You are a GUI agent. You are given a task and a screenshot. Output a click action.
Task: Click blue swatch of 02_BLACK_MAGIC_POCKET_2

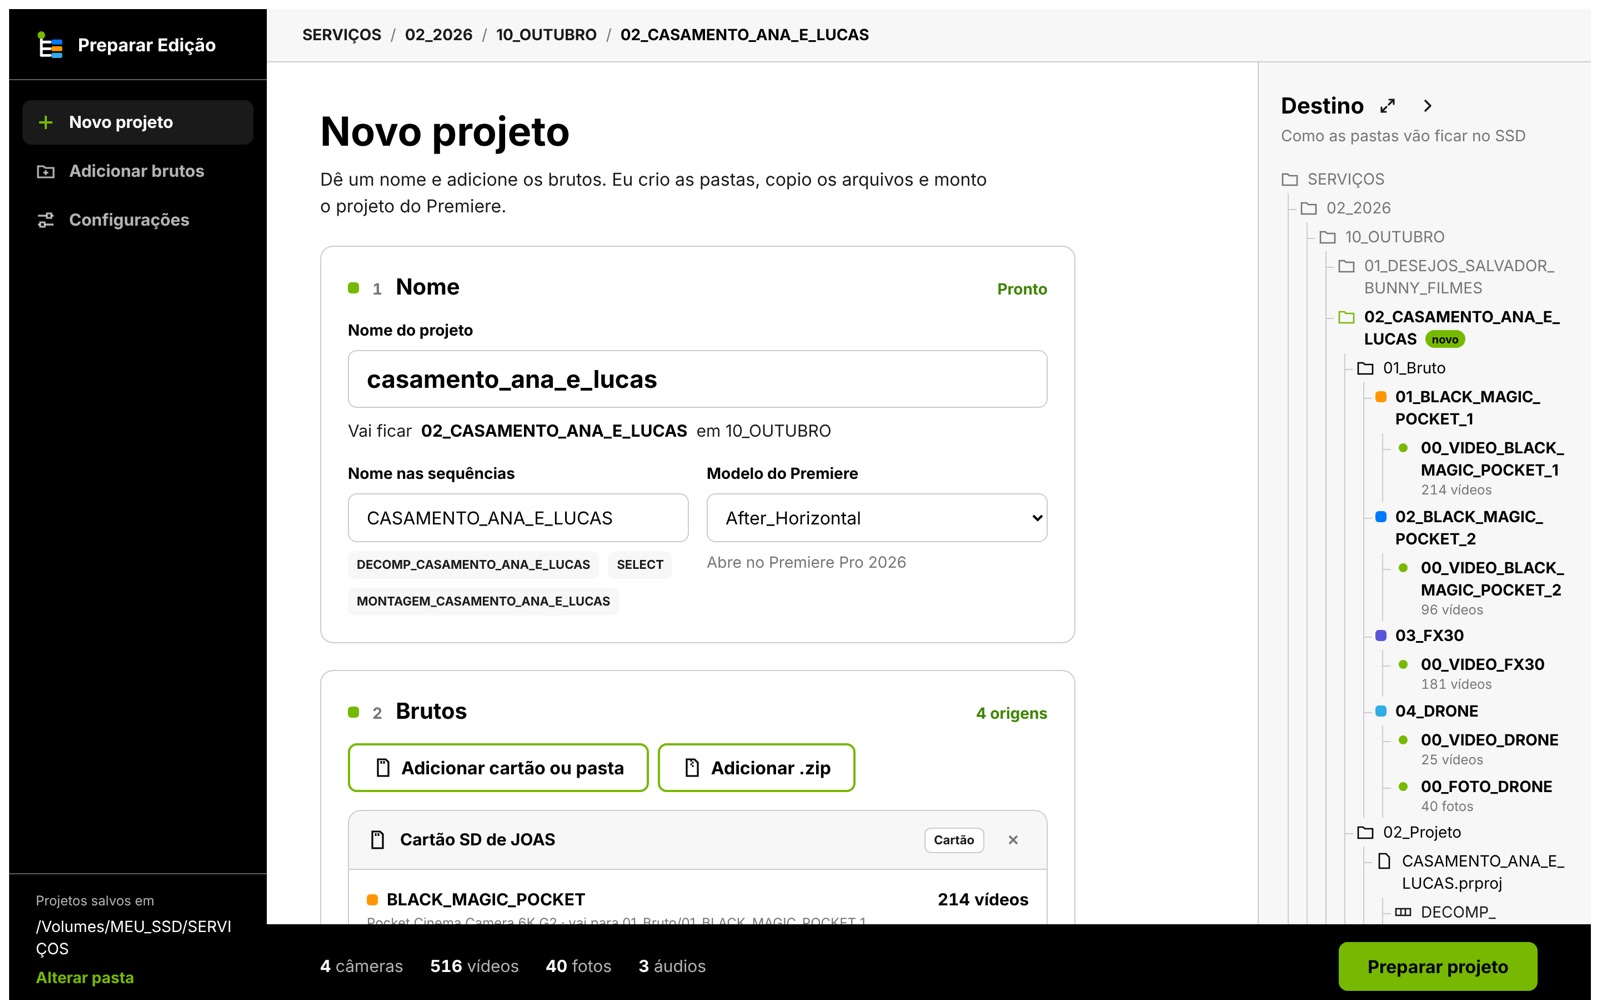[x=1381, y=517]
